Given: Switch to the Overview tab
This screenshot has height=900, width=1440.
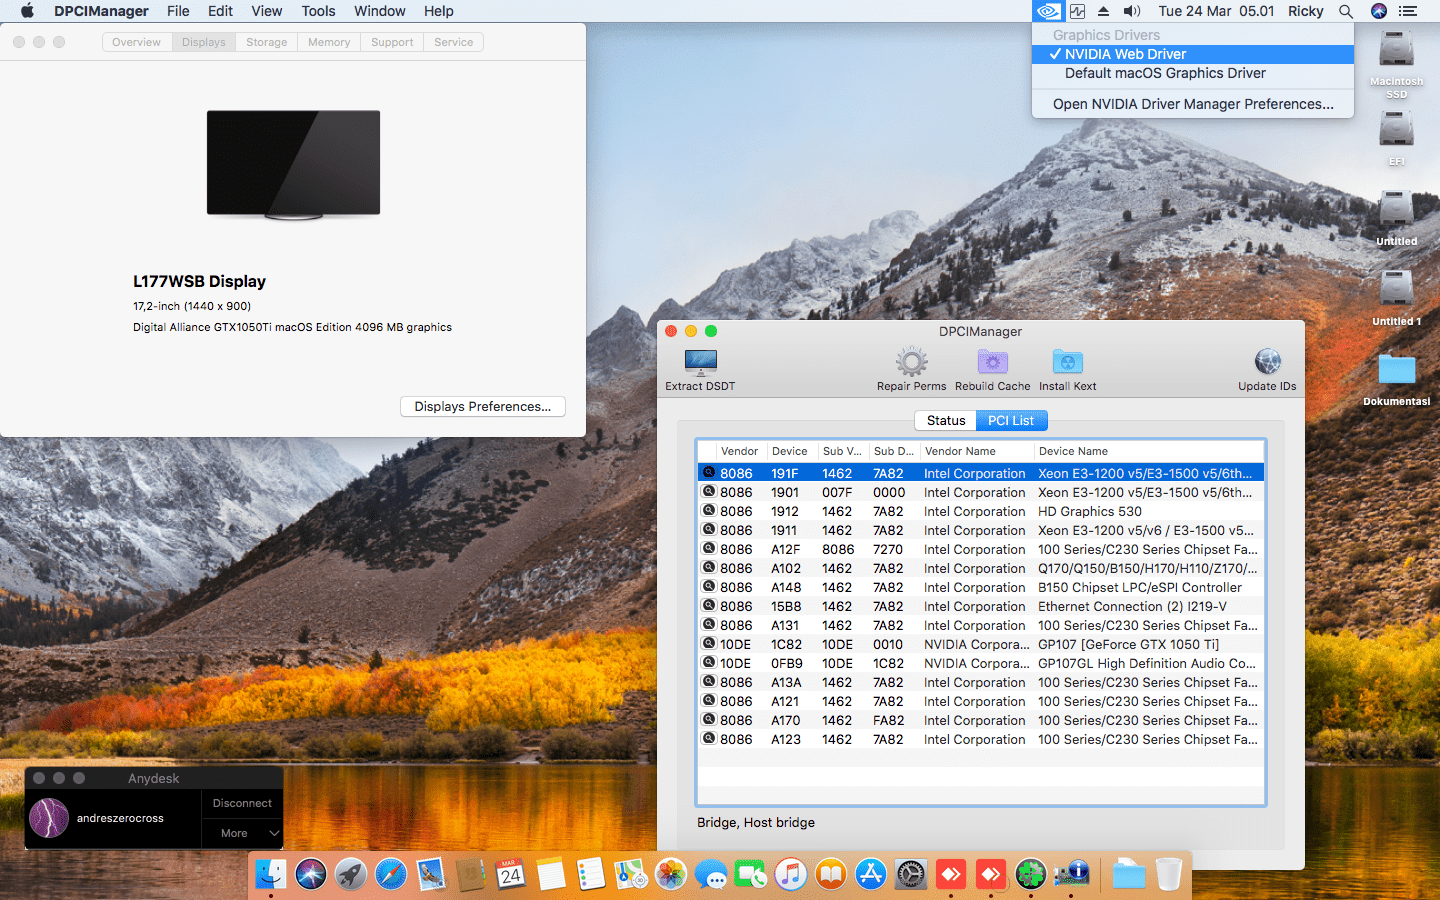Looking at the screenshot, I should click(136, 42).
